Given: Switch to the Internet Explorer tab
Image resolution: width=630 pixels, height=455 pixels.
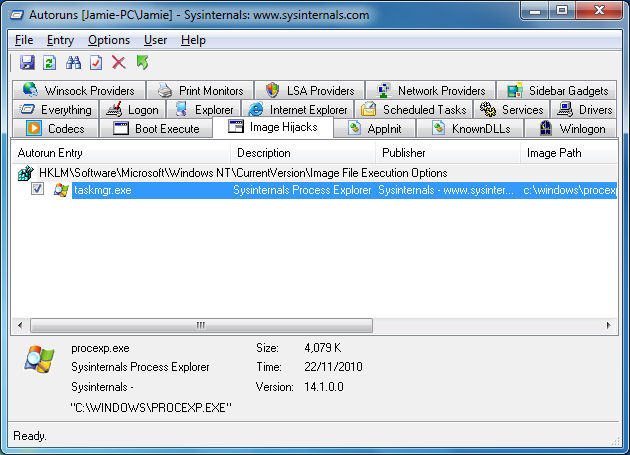Looking at the screenshot, I should tap(298, 109).
